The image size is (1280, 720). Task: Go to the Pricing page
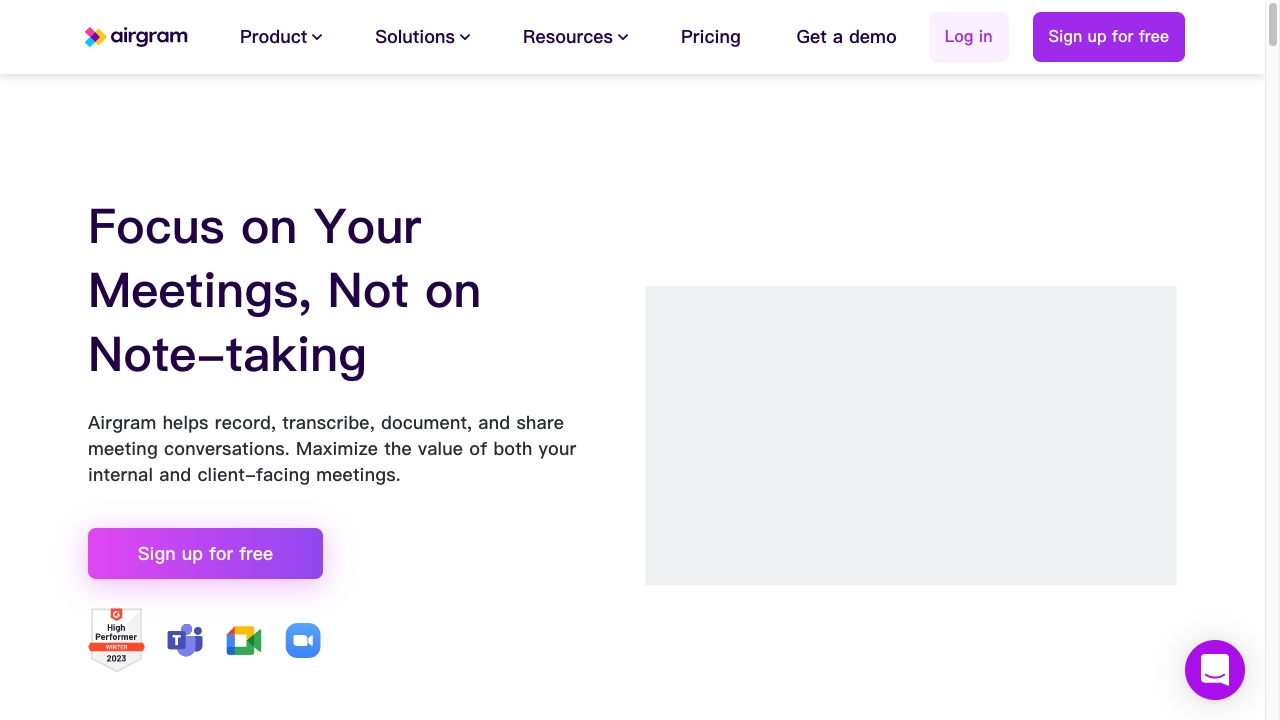pos(710,37)
